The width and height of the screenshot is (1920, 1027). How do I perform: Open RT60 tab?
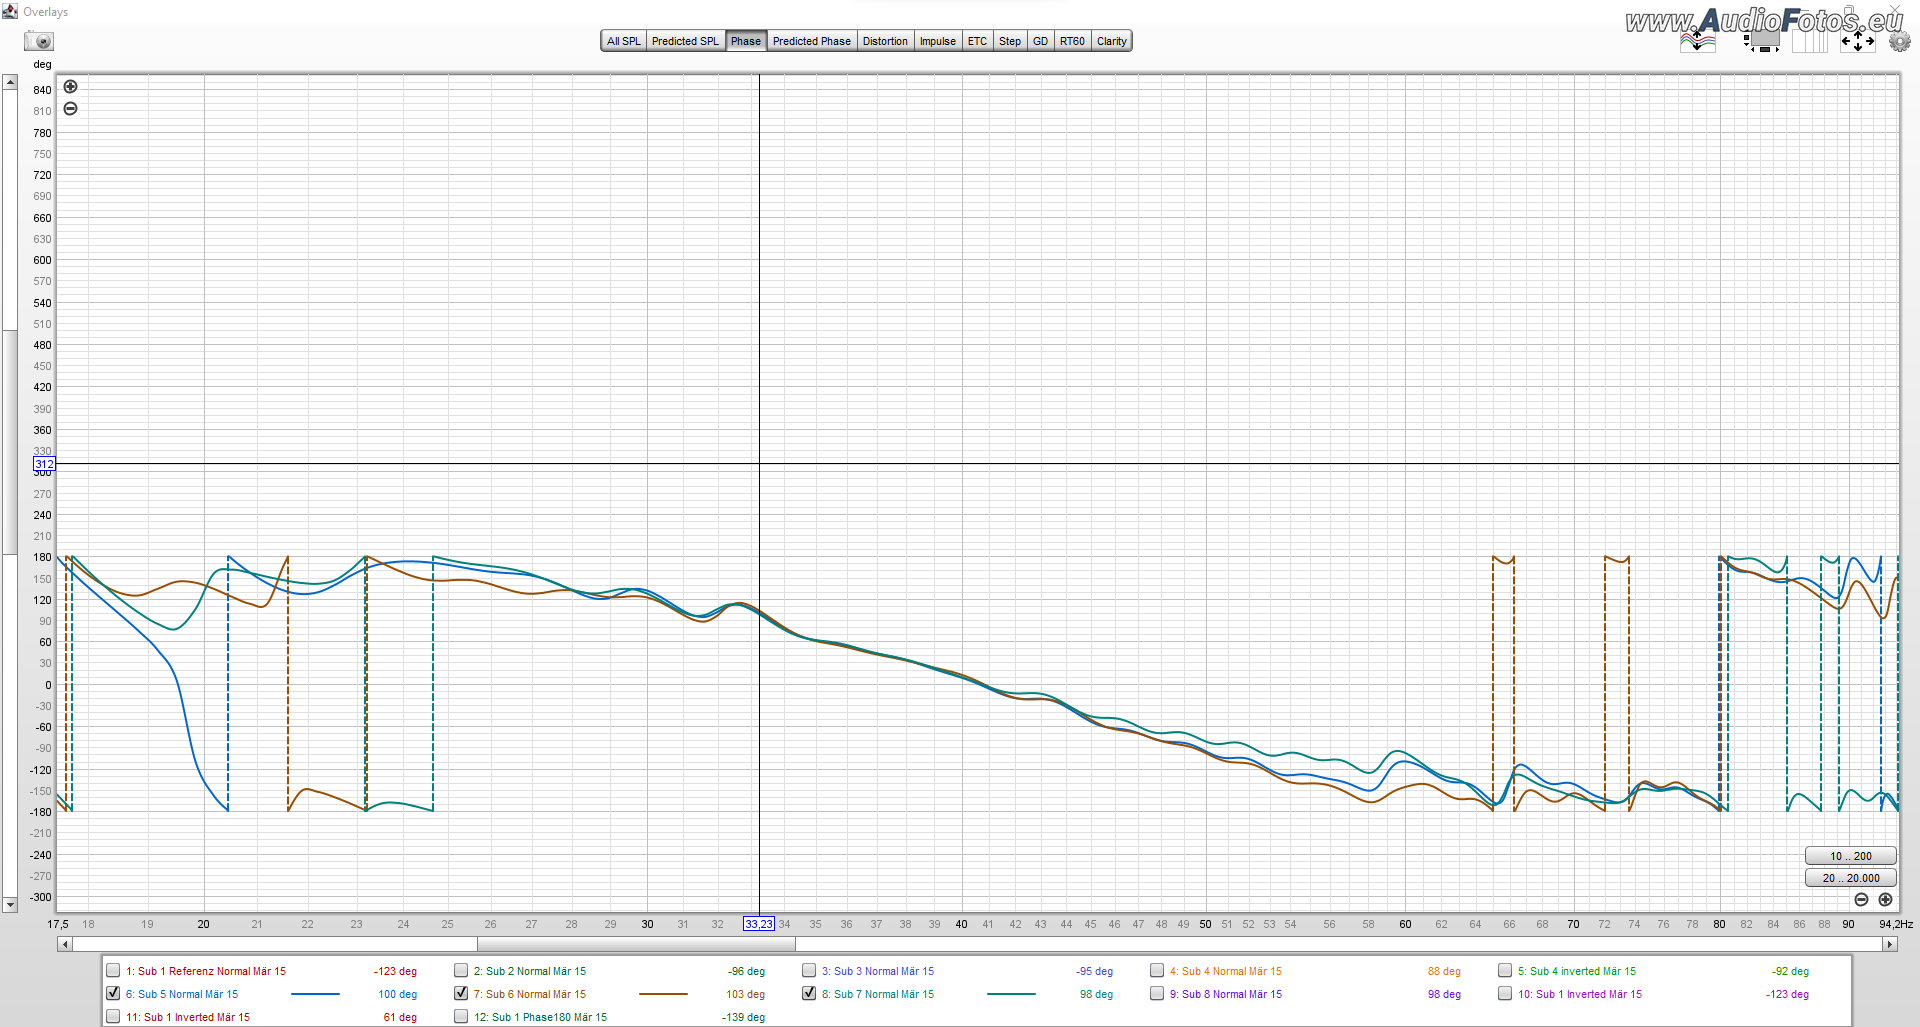[x=1072, y=41]
